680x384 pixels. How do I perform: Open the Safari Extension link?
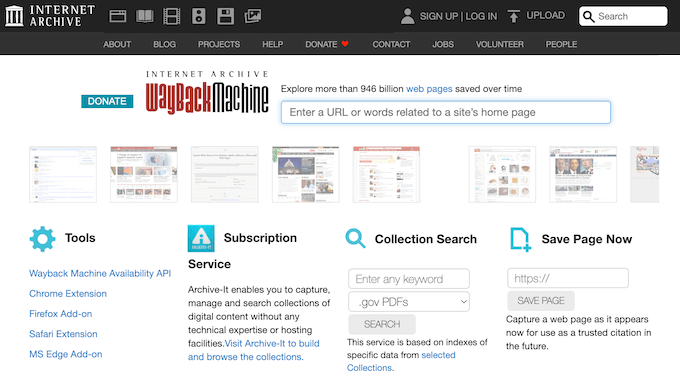tap(63, 334)
